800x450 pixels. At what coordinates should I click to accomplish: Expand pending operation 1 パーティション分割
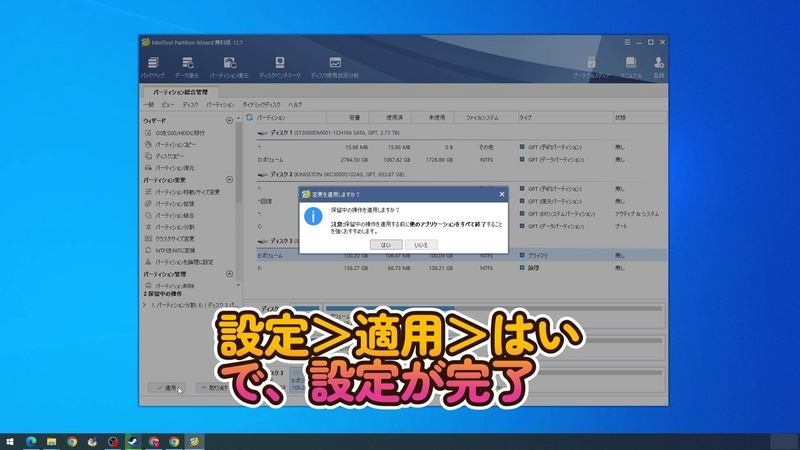click(x=145, y=305)
